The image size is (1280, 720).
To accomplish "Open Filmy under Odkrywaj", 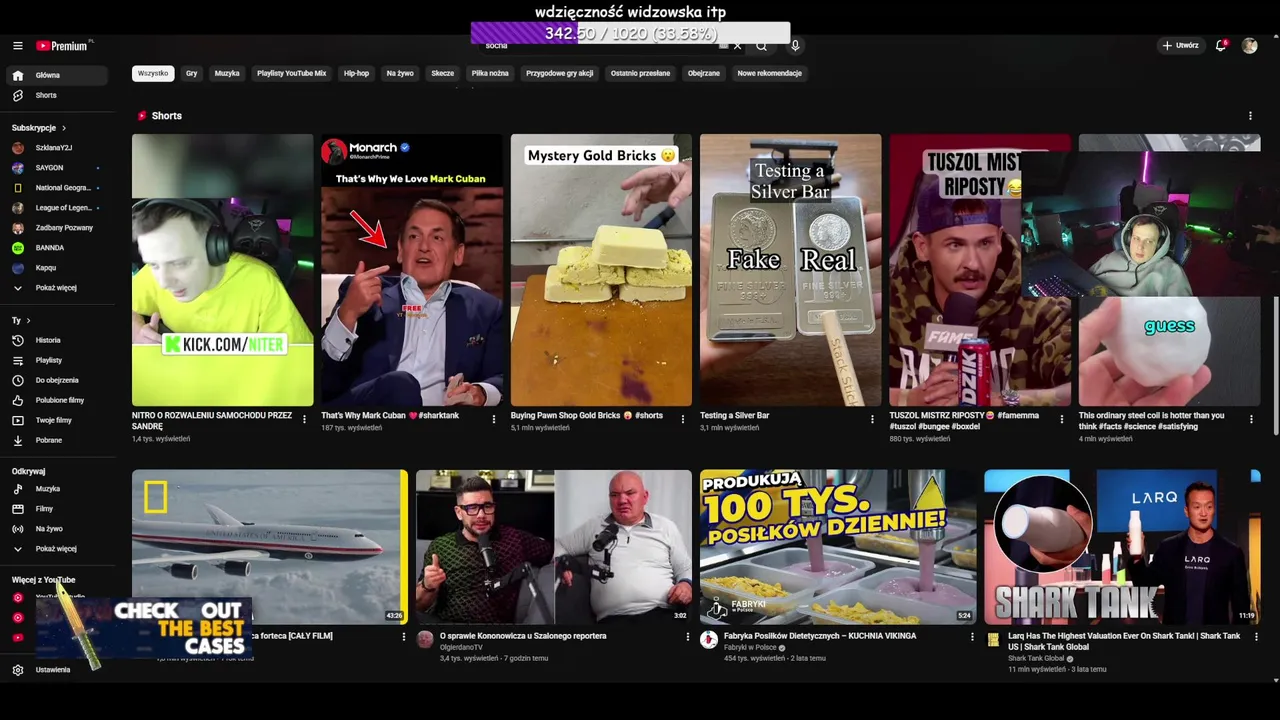I will [x=57, y=509].
